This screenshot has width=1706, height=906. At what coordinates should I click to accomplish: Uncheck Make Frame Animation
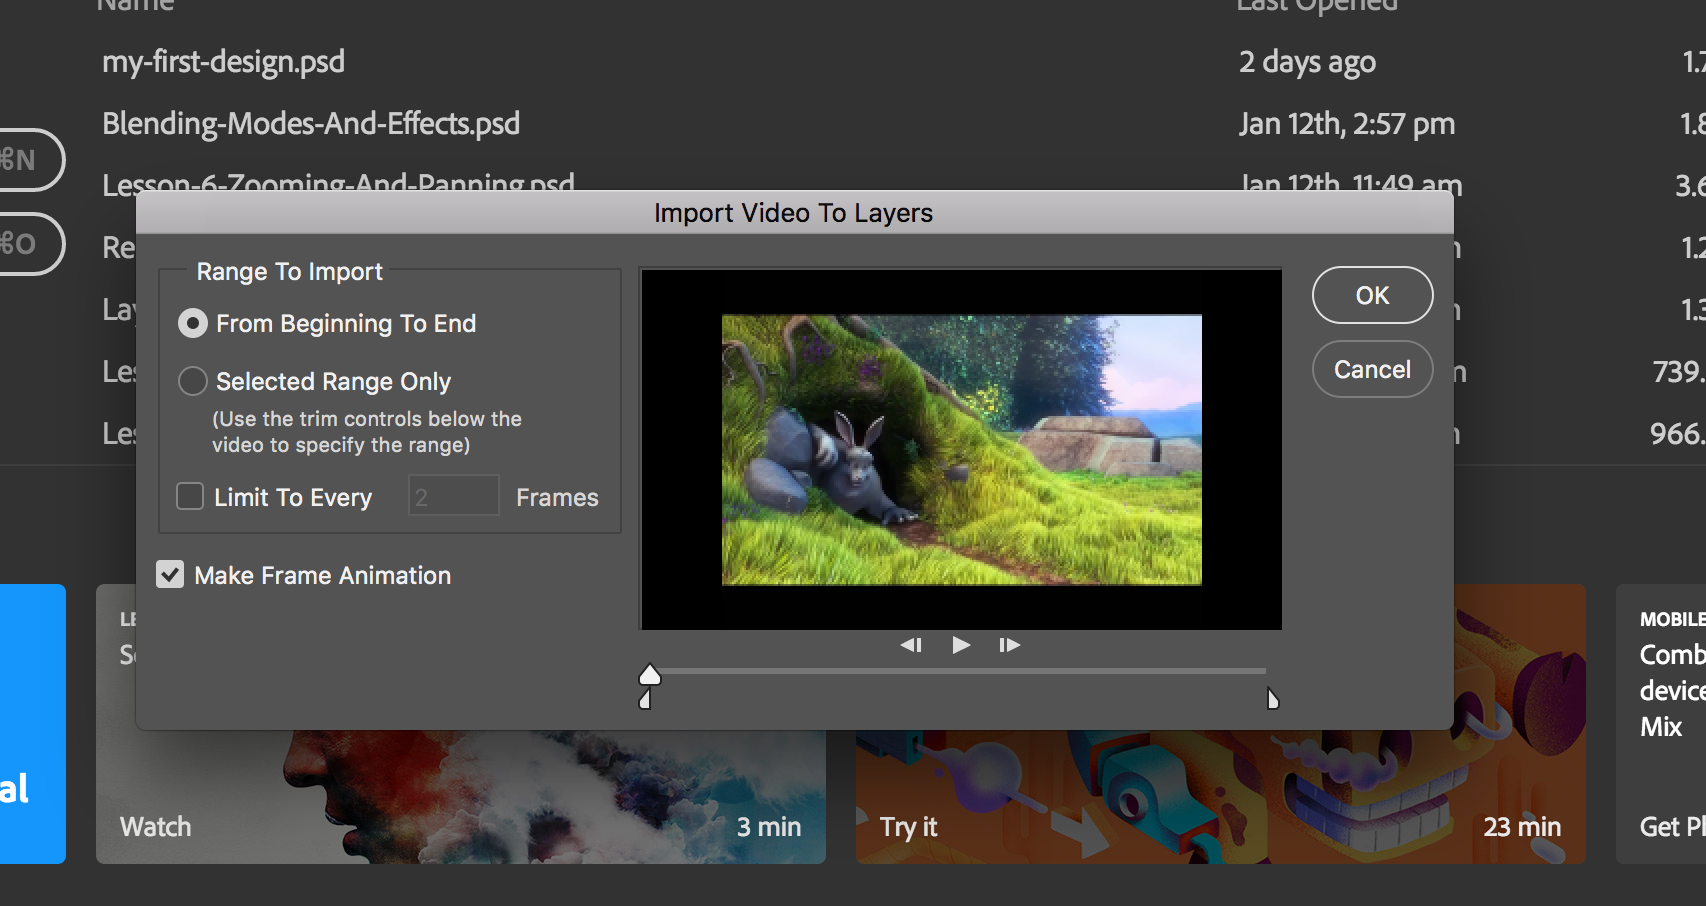pos(170,574)
